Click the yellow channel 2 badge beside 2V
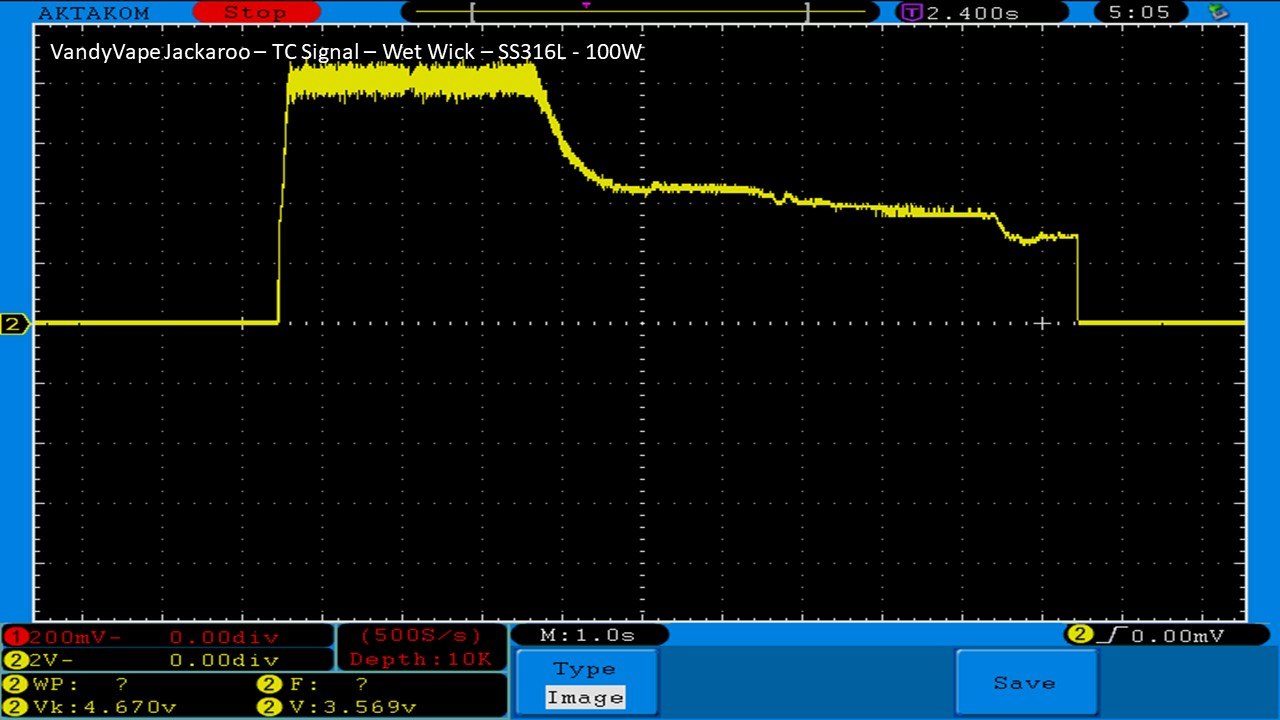This screenshot has height=720, width=1280. [x=16, y=660]
